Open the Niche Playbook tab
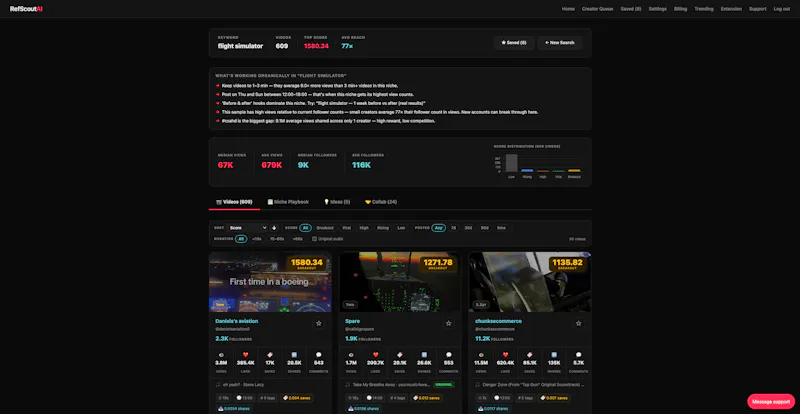Screen dimensions: 800x414 coord(288,202)
